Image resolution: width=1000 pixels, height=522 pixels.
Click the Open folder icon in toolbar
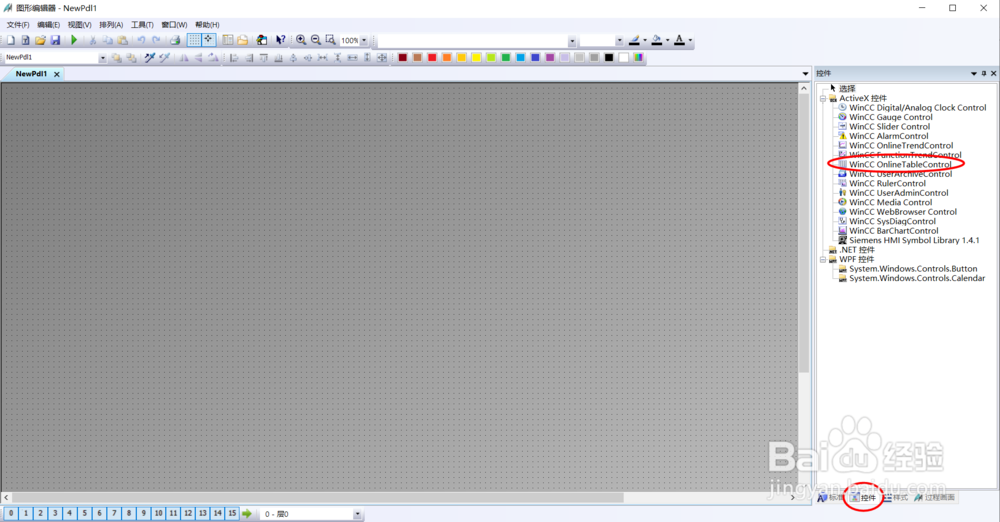pos(40,40)
